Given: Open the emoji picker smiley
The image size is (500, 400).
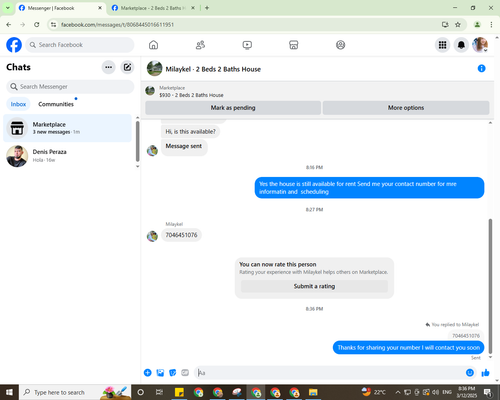Looking at the screenshot, I should (x=470, y=373).
